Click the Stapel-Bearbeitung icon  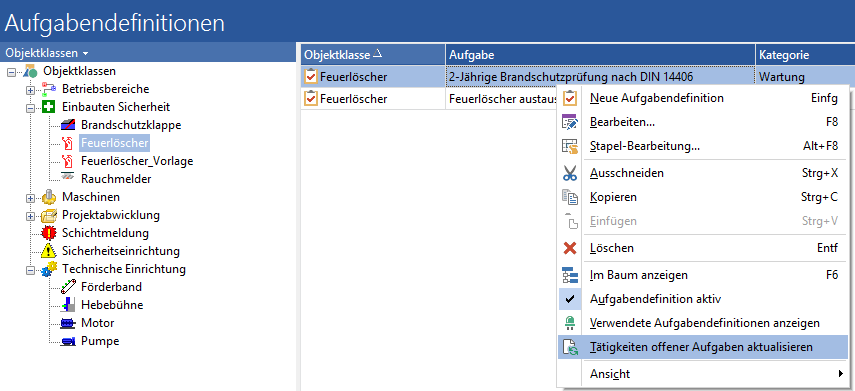pos(570,146)
